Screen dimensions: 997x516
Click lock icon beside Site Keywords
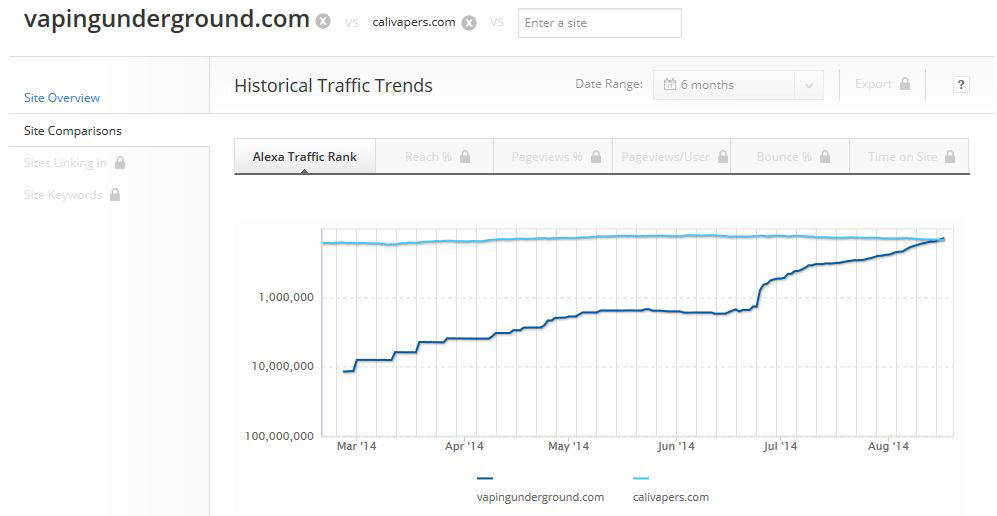tap(115, 195)
